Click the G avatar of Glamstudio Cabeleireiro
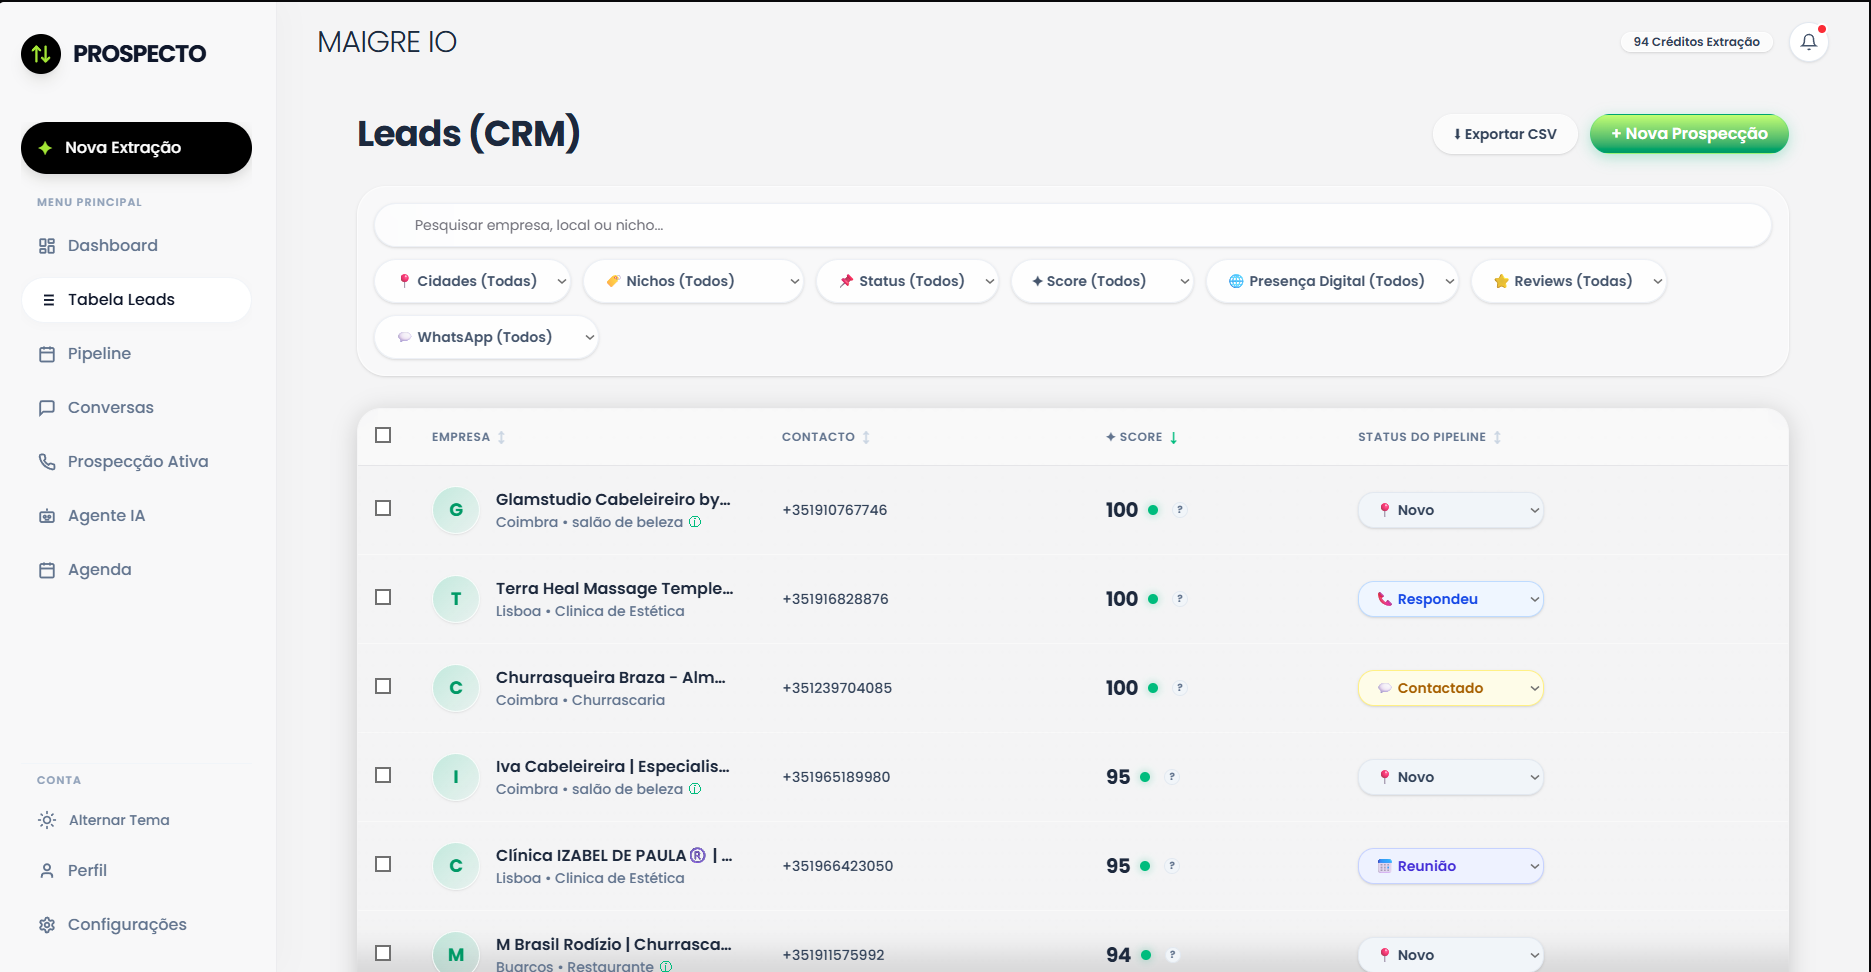This screenshot has height=972, width=1871. point(456,510)
